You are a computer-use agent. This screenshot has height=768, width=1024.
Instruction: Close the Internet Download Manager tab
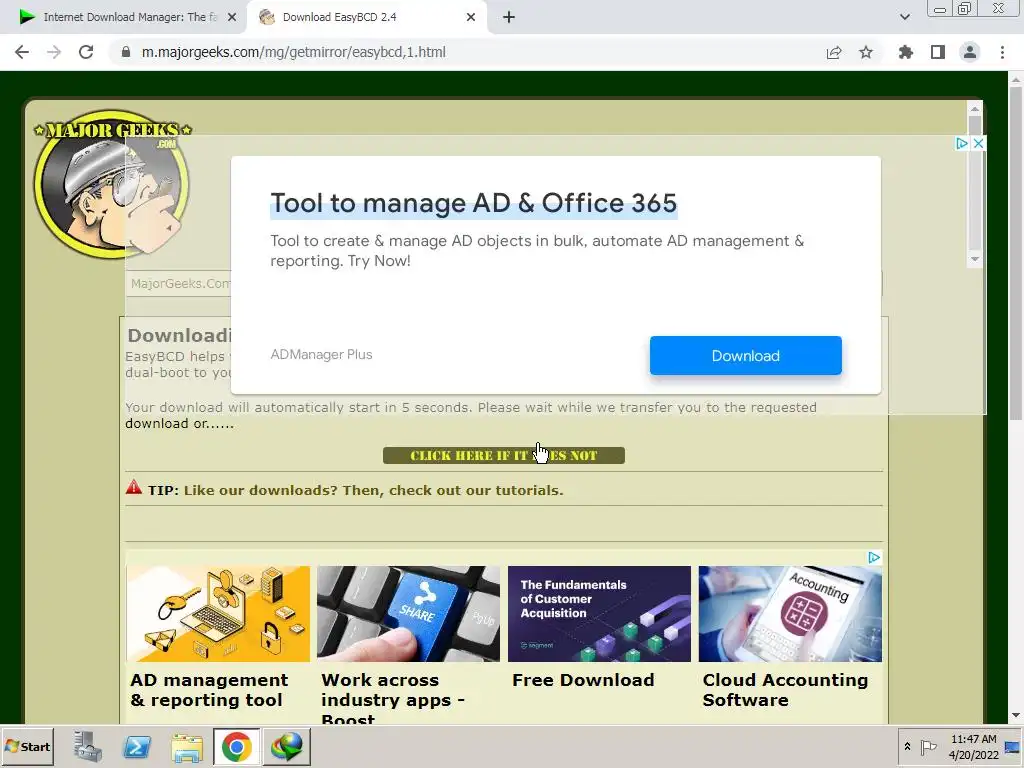[x=232, y=17]
